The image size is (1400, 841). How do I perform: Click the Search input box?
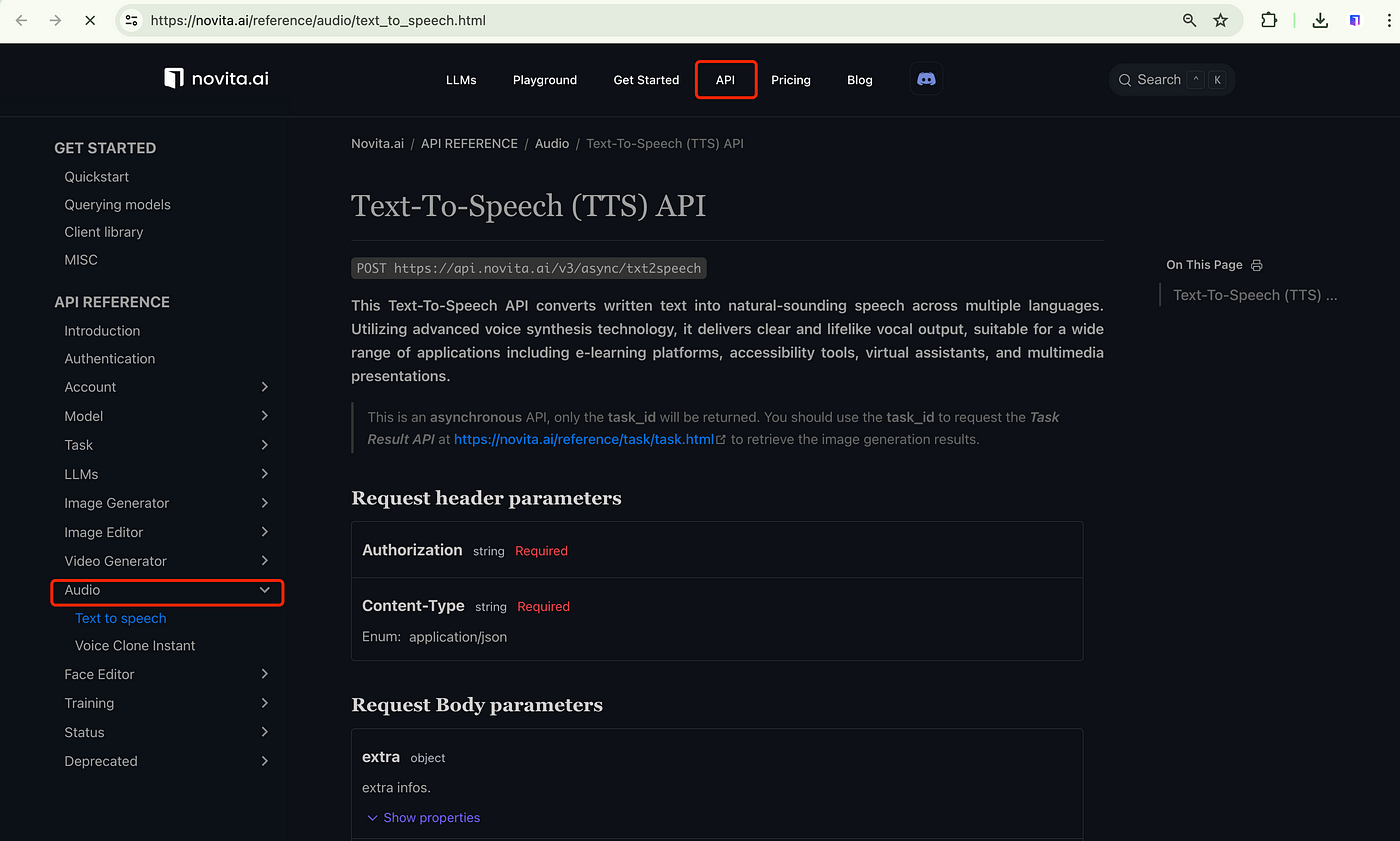click(x=1171, y=80)
